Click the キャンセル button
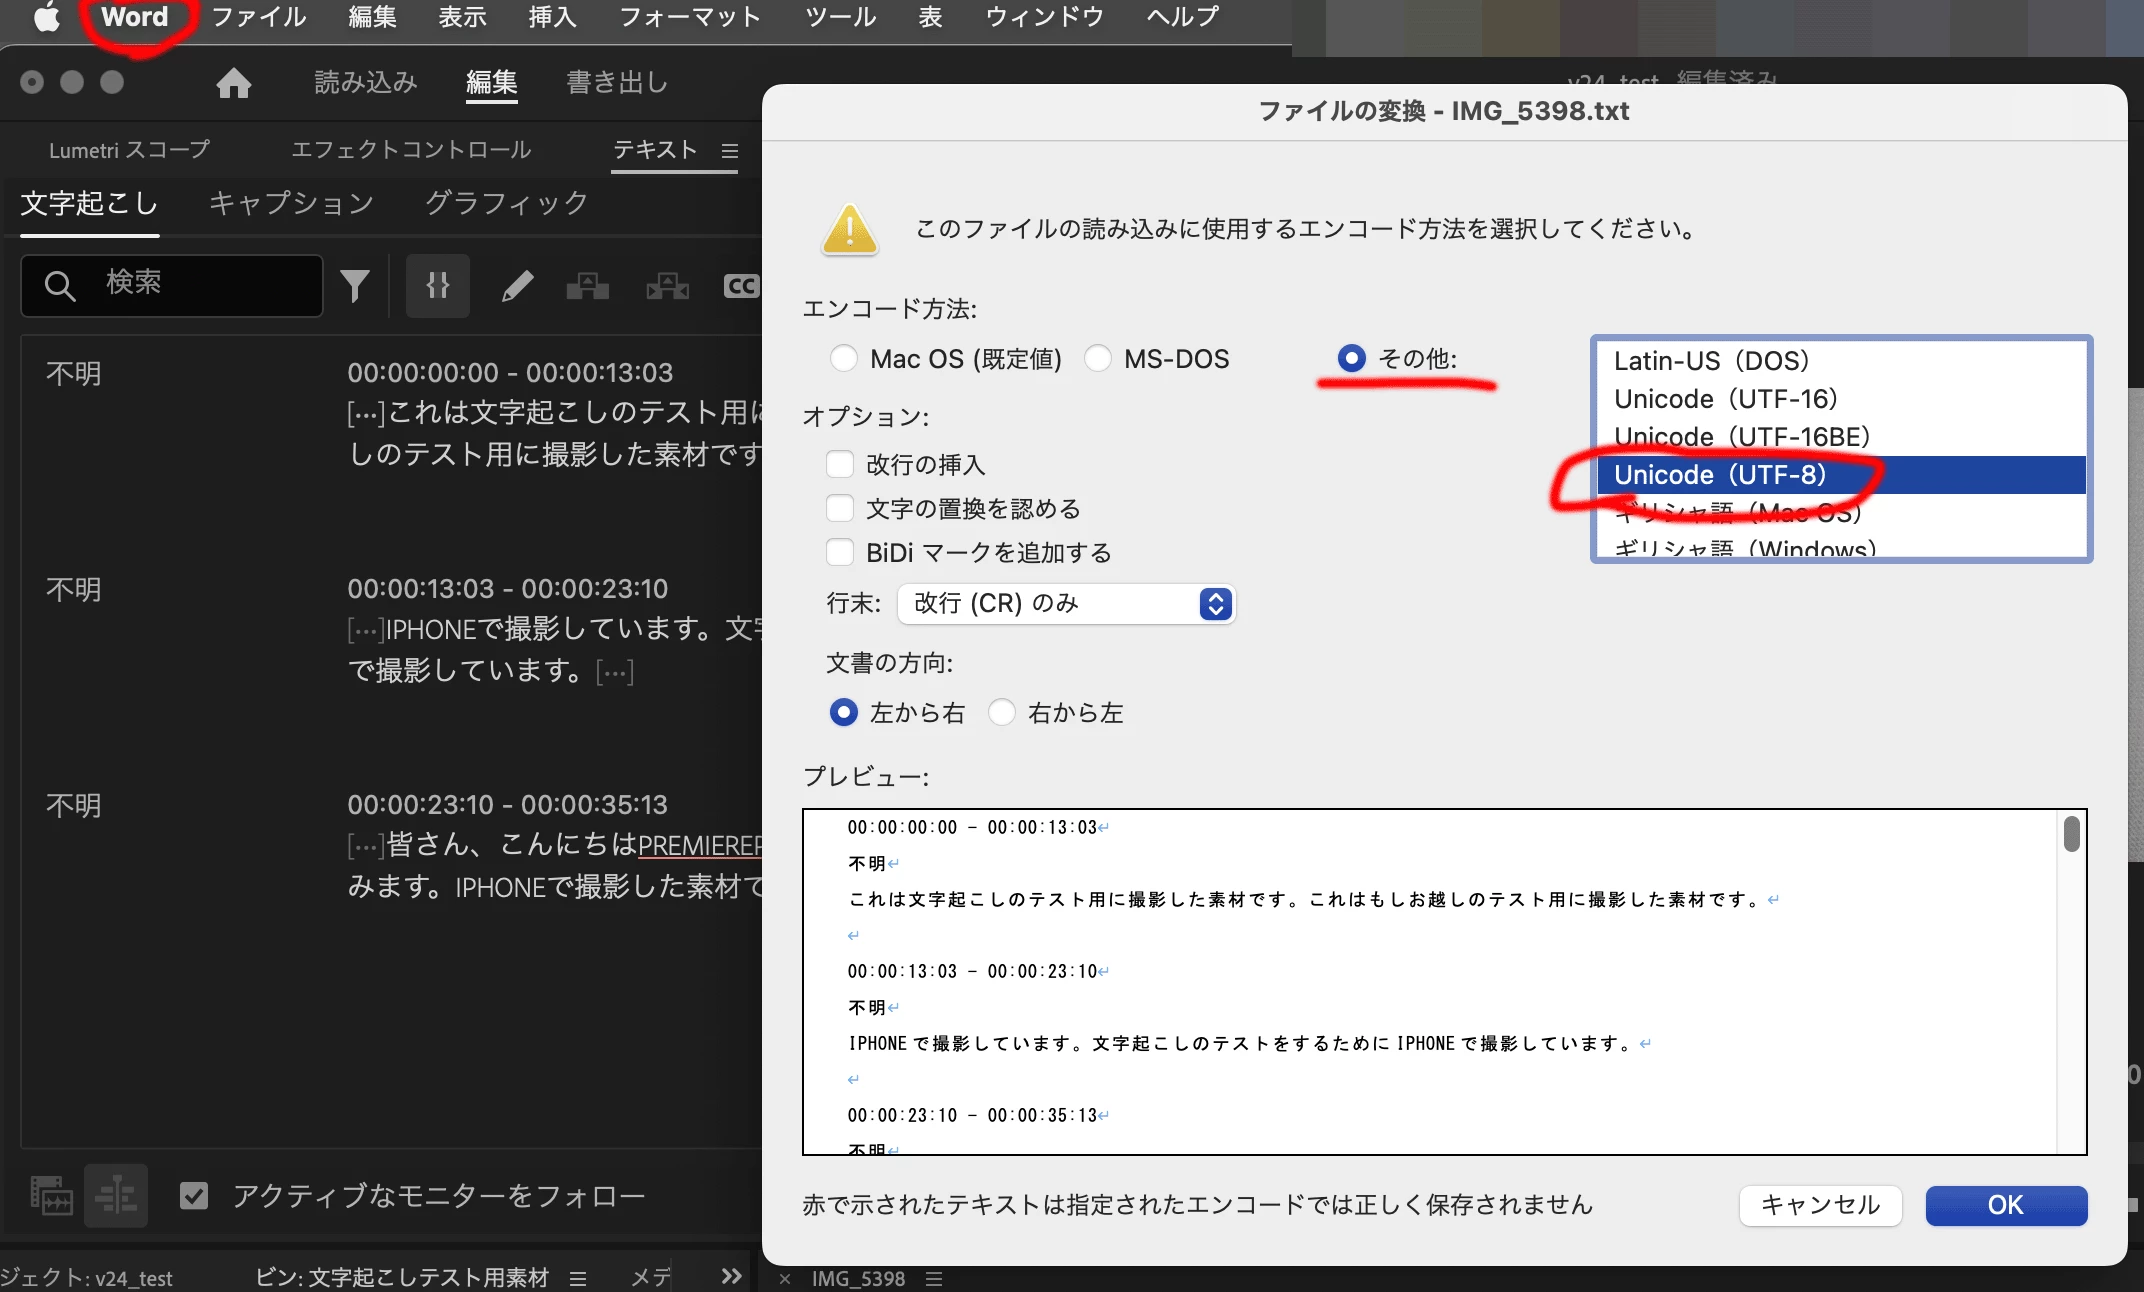This screenshot has width=2144, height=1292. click(x=1820, y=1205)
